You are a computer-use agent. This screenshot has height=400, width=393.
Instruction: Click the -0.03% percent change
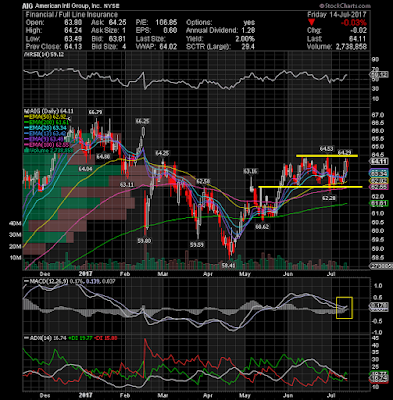[x=354, y=23]
